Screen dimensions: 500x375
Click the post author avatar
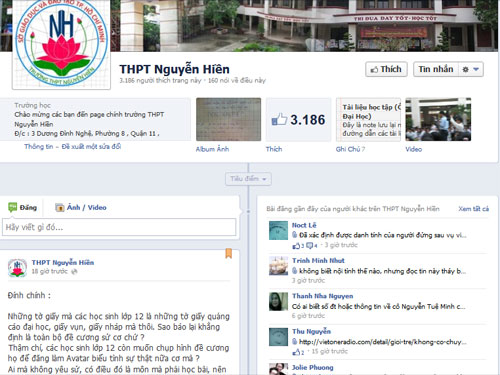coord(17,268)
